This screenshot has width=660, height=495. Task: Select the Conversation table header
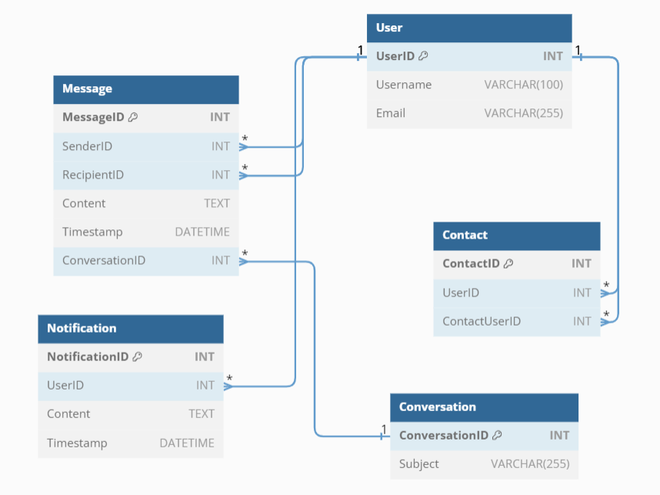pos(484,407)
